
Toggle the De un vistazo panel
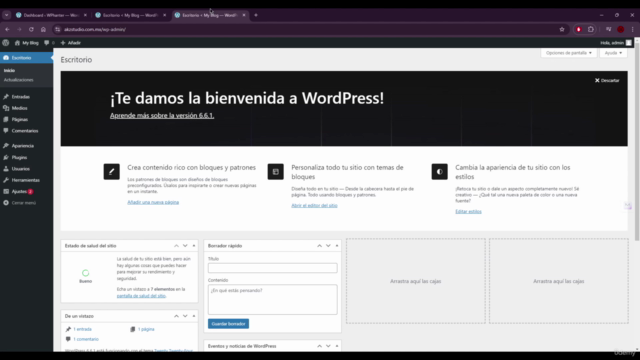click(x=194, y=316)
